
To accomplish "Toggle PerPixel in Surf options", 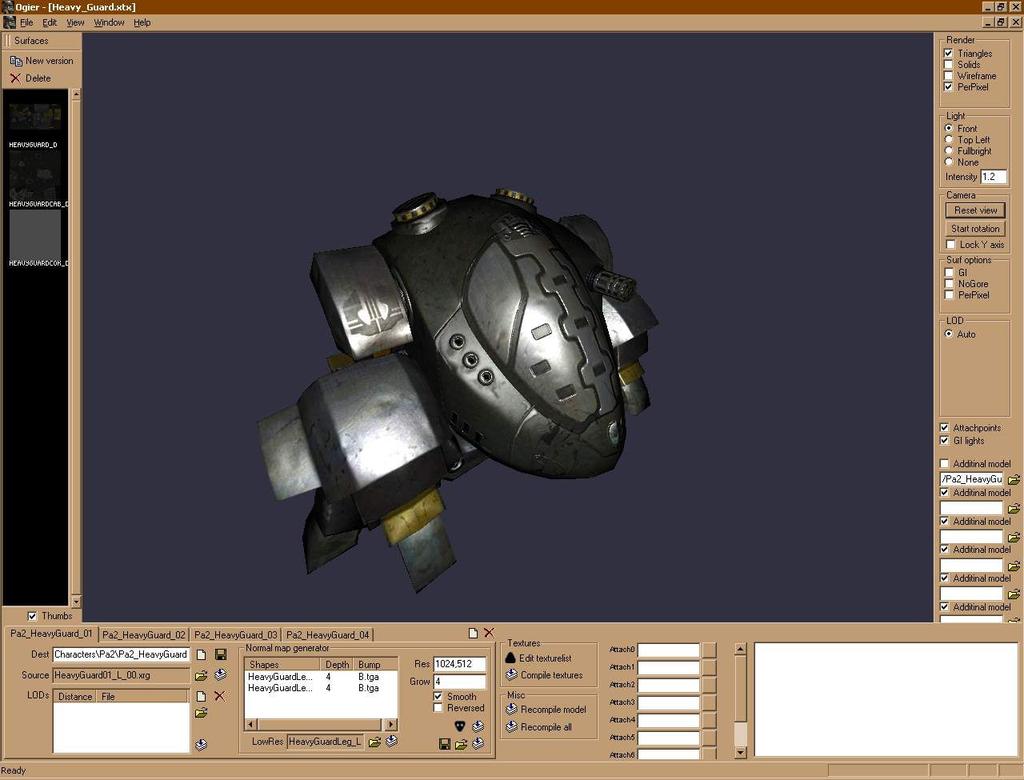I will click(x=950, y=295).
